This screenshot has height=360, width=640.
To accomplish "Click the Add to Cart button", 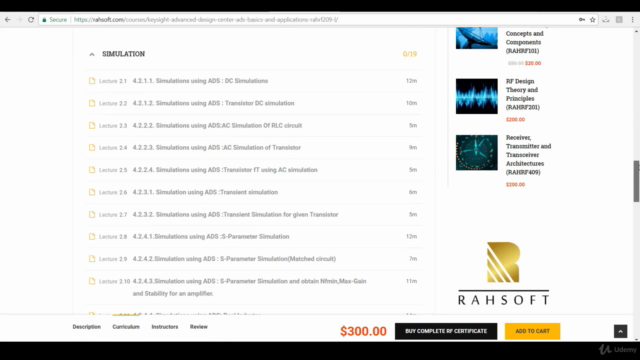I will point(532,331).
